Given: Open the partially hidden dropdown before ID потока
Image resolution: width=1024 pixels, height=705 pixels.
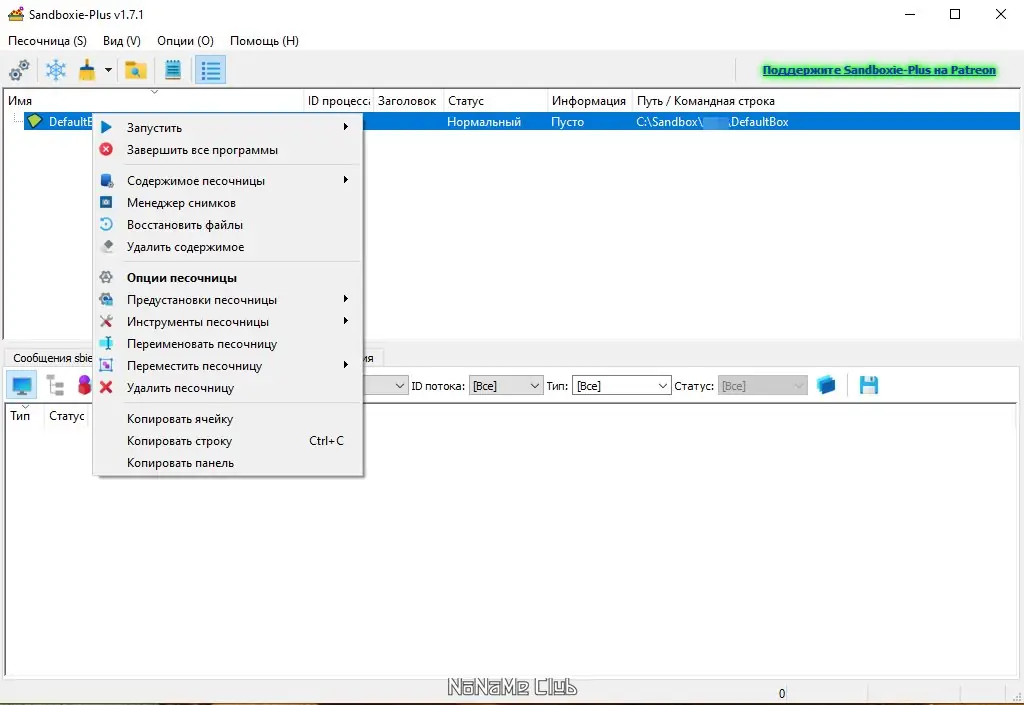Looking at the screenshot, I should coord(386,386).
